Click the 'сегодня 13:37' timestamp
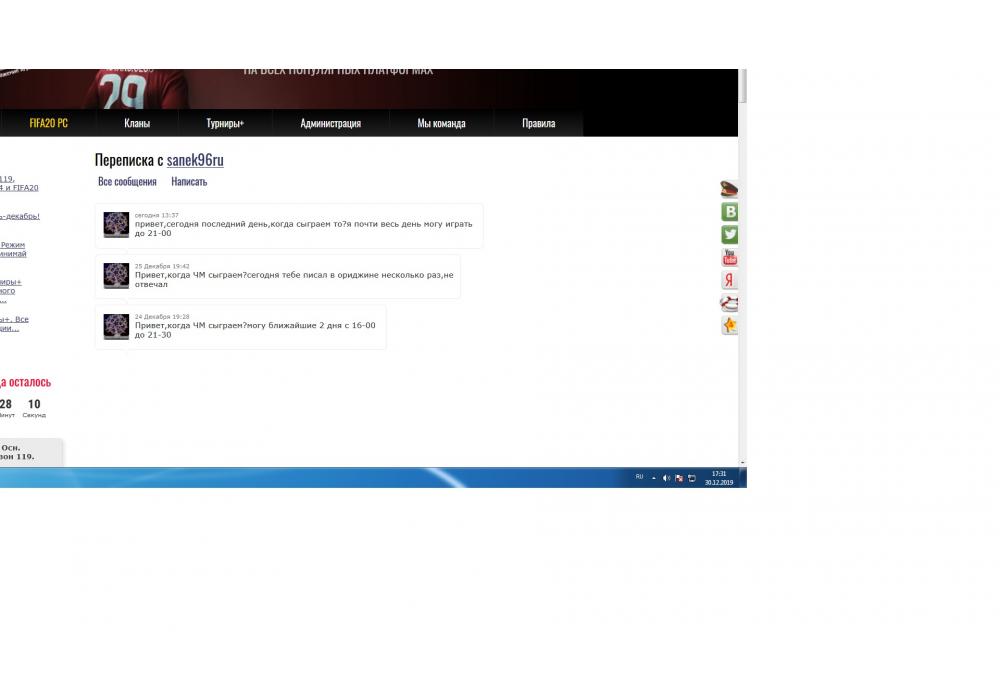 click(x=157, y=215)
